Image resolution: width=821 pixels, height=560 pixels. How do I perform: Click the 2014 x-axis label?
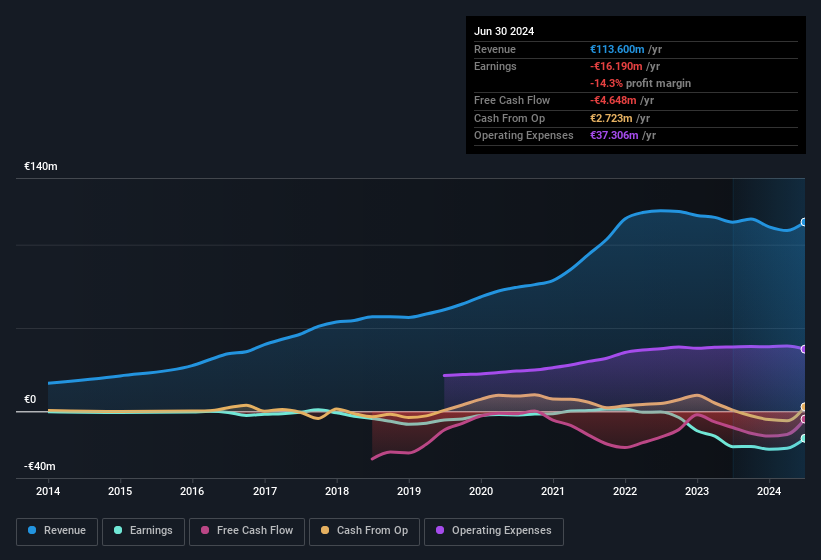click(48, 491)
